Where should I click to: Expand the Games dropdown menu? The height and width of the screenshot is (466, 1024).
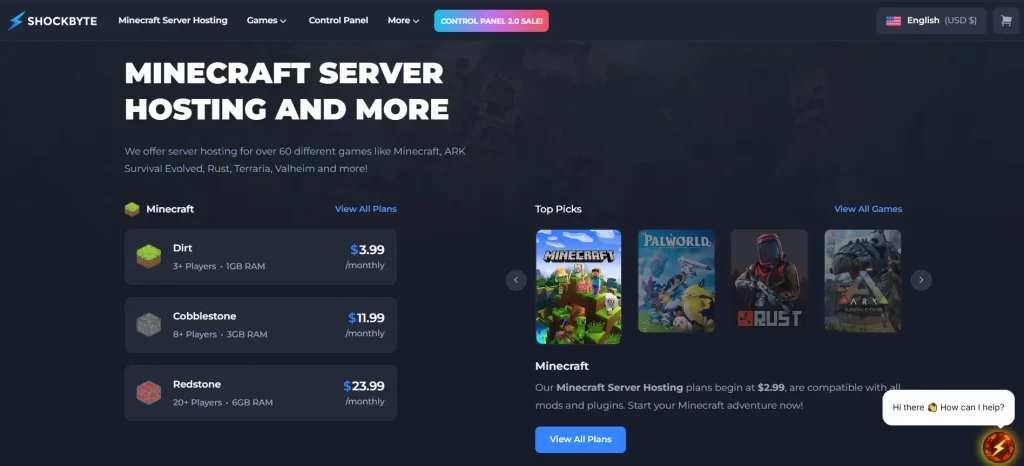tap(266, 21)
